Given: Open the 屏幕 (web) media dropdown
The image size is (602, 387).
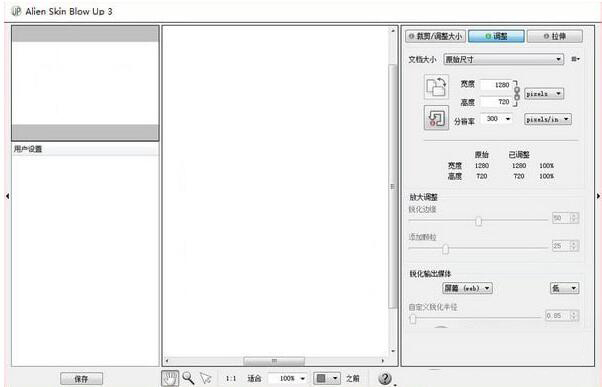Looking at the screenshot, I should pyautogui.click(x=467, y=288).
